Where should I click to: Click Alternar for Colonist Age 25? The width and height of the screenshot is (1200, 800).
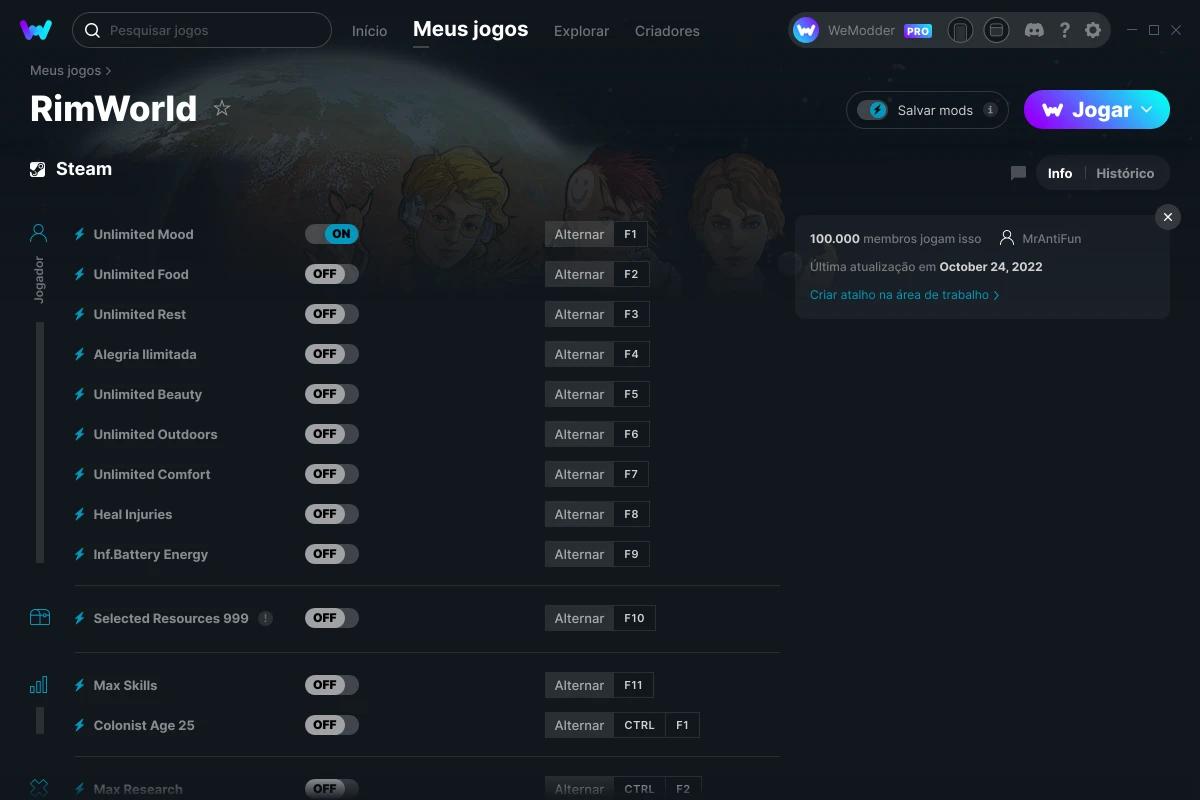click(579, 725)
